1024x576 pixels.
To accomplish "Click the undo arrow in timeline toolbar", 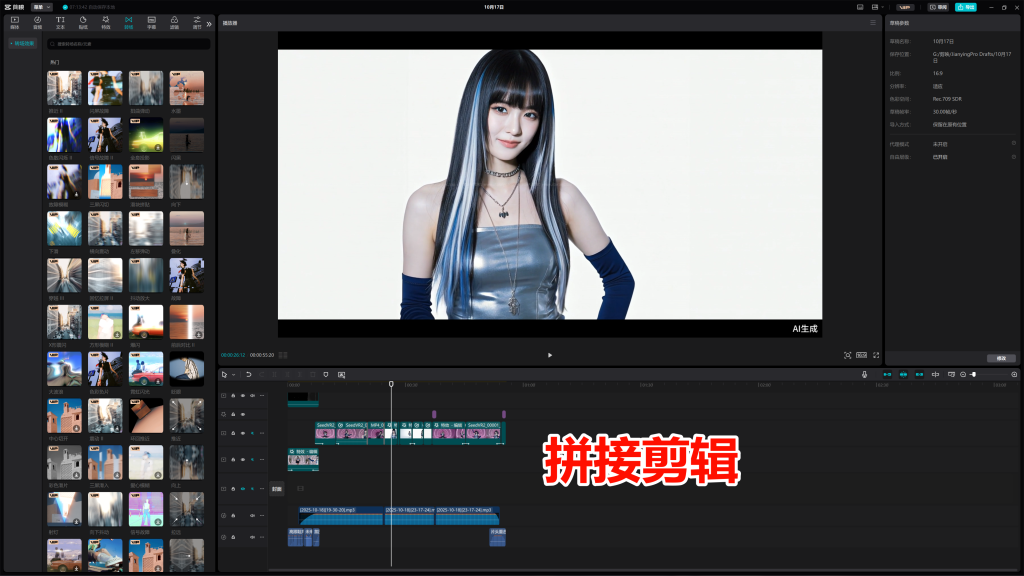I will [248, 374].
